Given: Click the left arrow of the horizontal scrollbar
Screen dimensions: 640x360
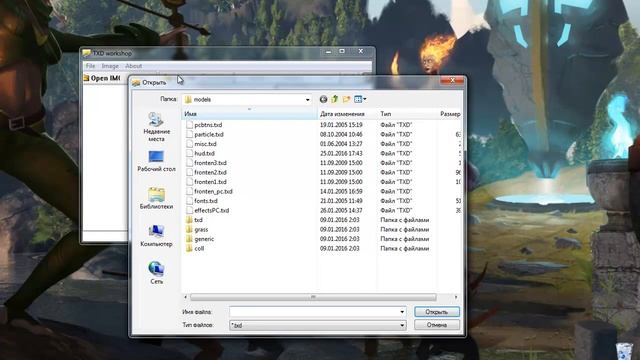Looking at the screenshot, I should tap(186, 297).
